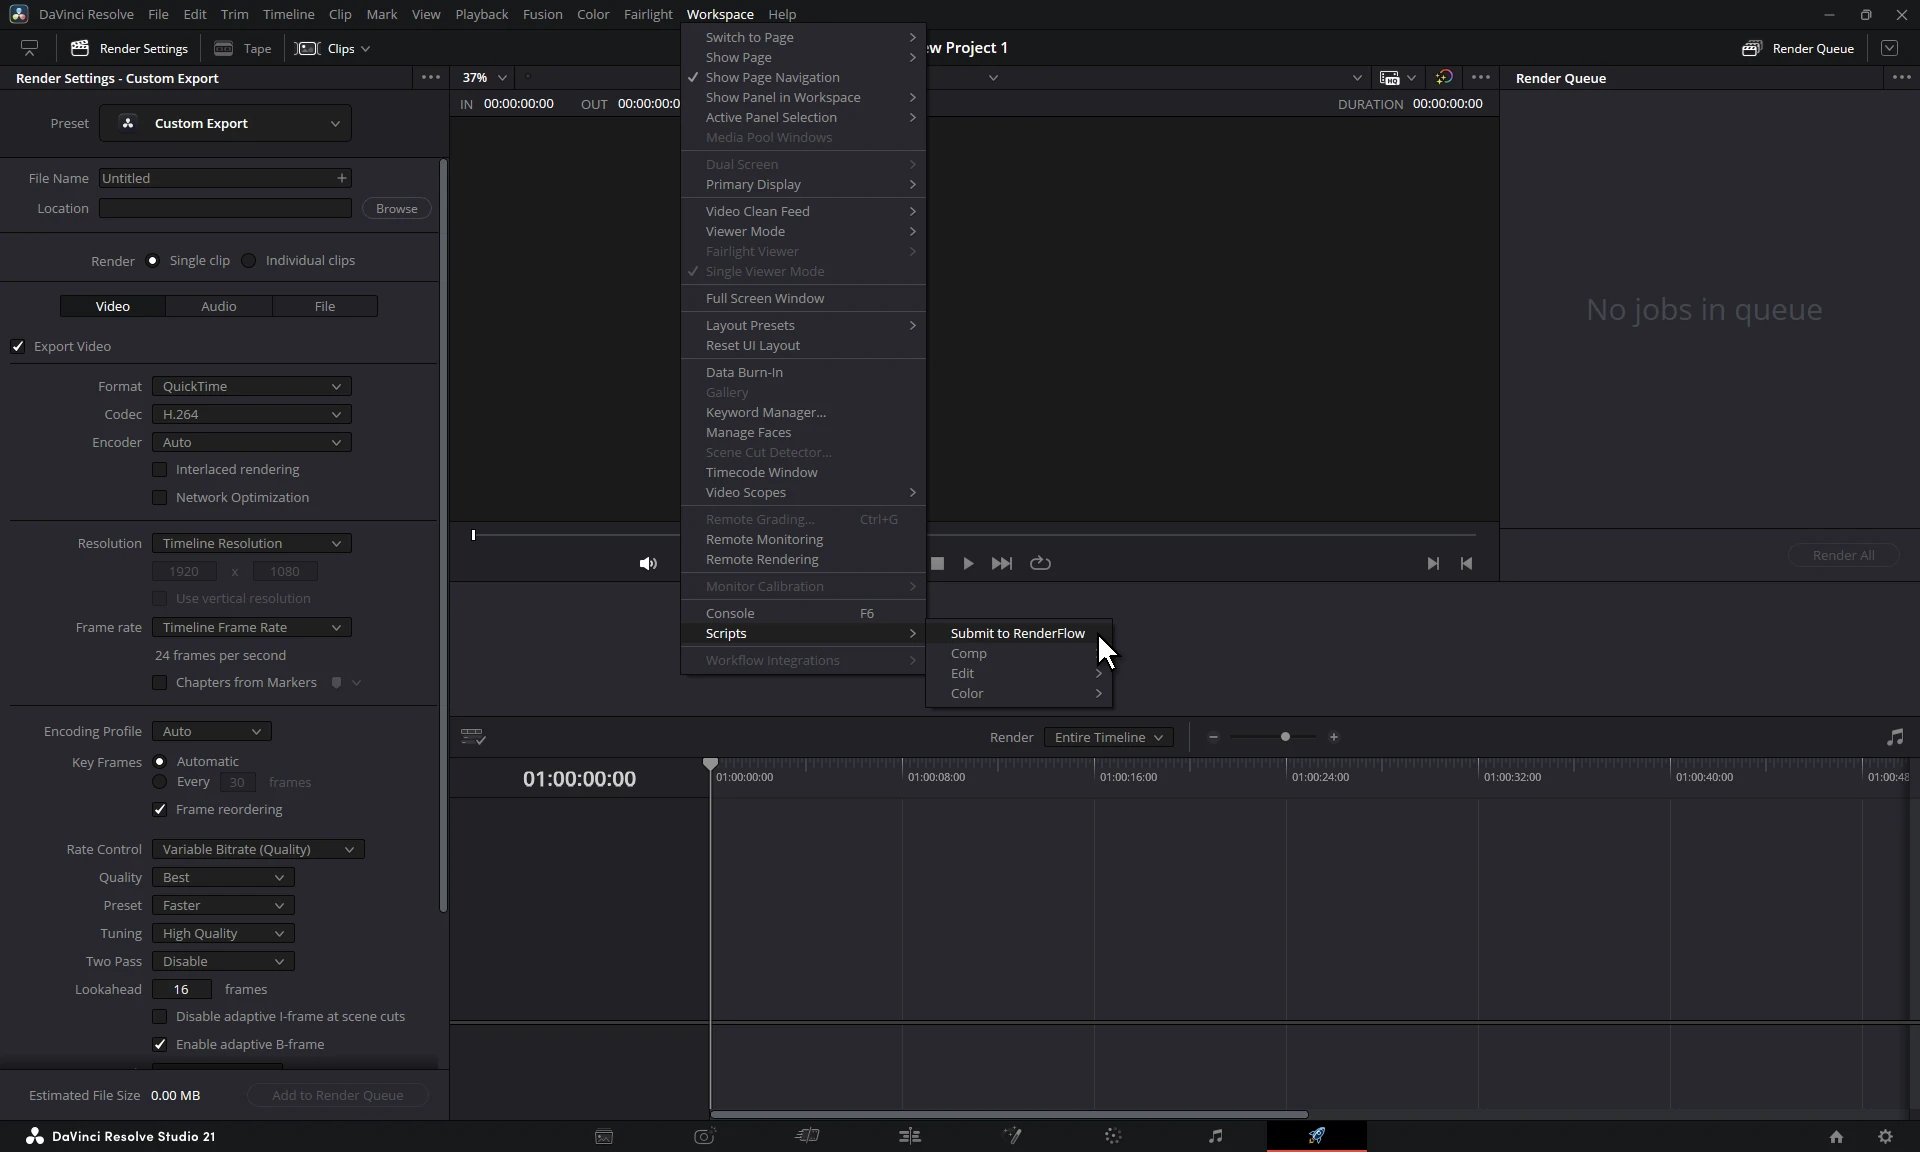Click the timeline view options icon
1920x1152 pixels.
point(473,737)
